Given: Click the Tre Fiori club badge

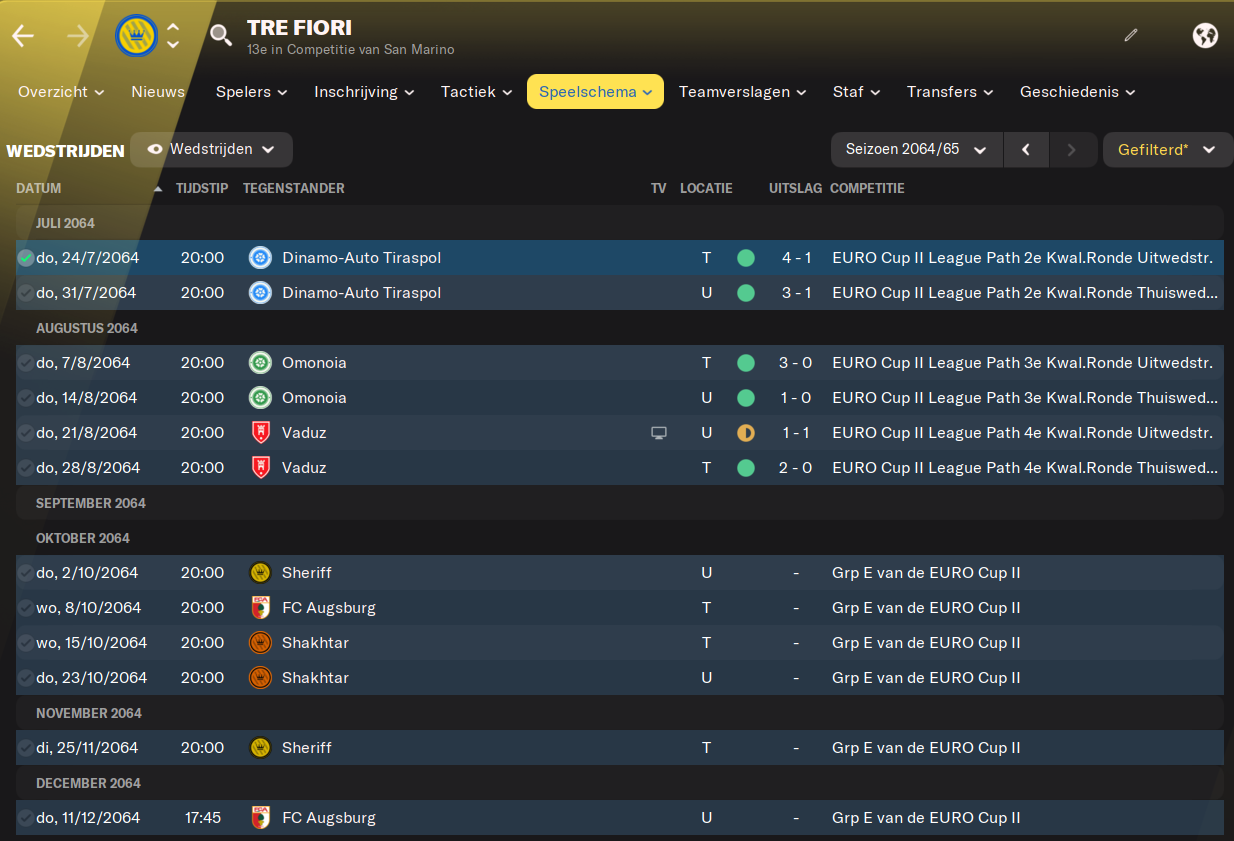Looking at the screenshot, I should pos(137,36).
